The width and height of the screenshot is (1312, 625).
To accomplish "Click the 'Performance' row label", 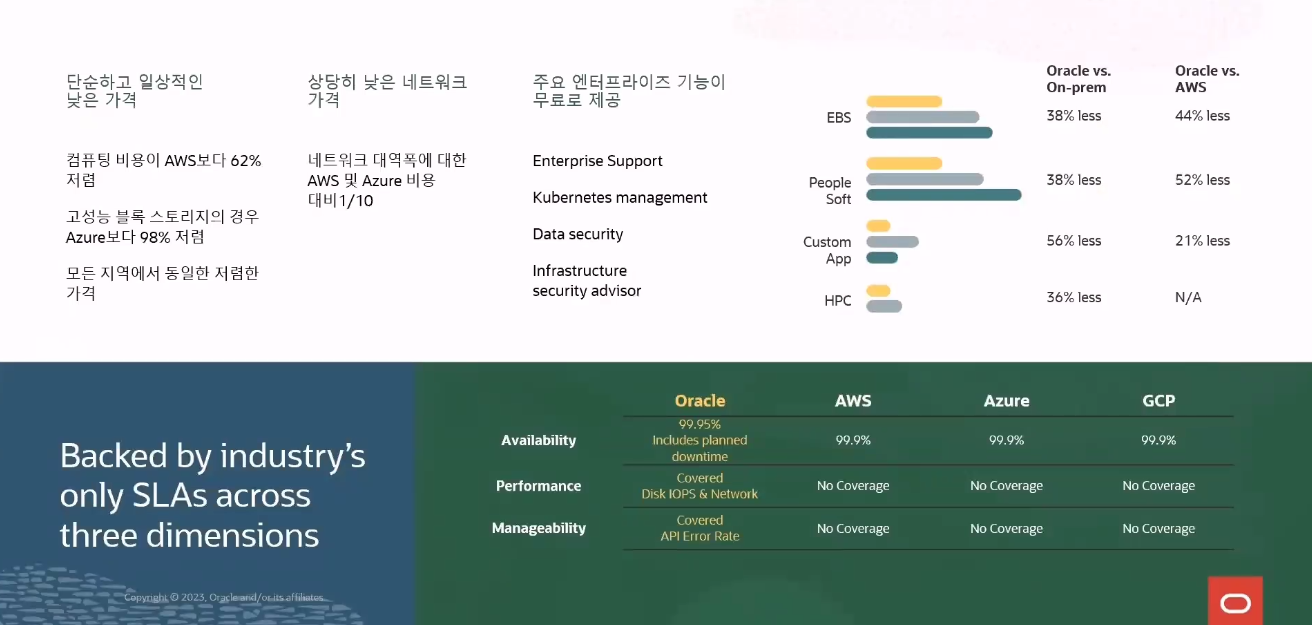I will (538, 486).
